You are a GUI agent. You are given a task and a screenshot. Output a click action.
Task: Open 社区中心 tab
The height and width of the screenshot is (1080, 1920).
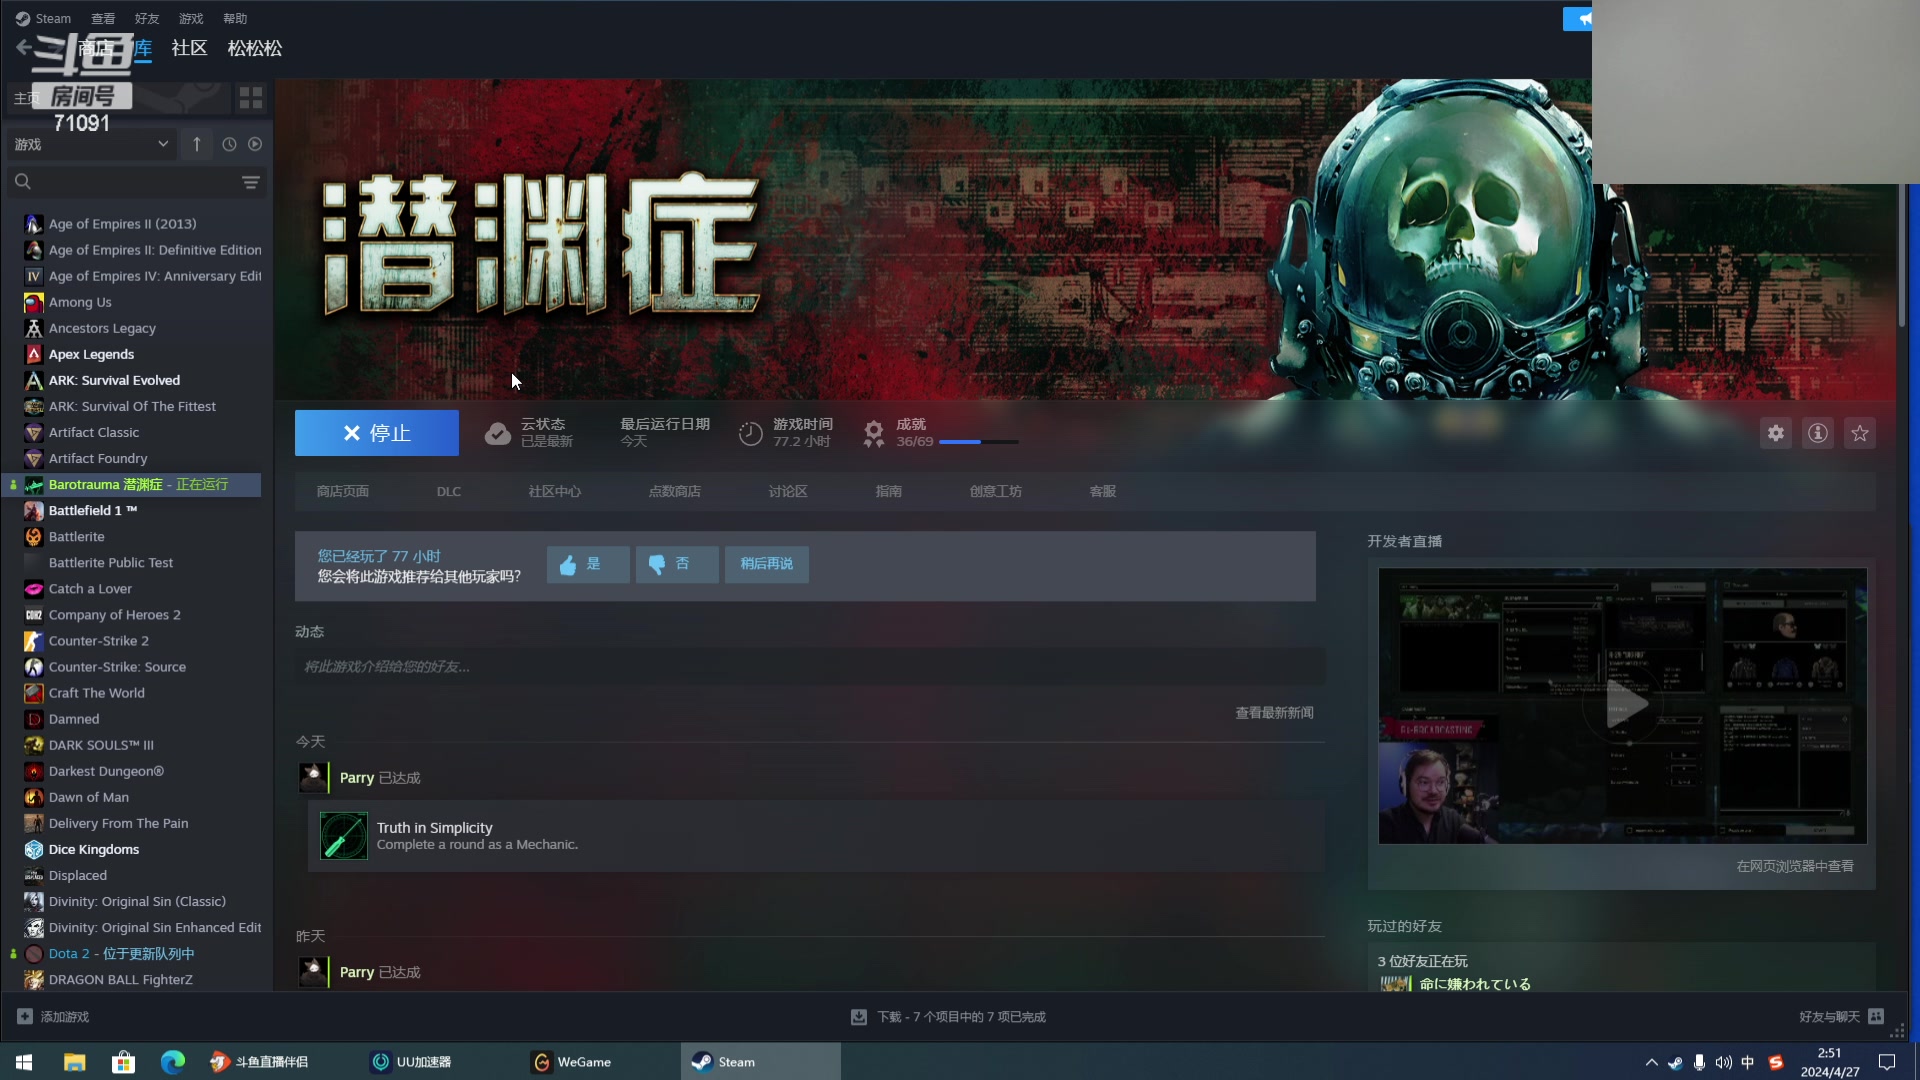point(555,491)
